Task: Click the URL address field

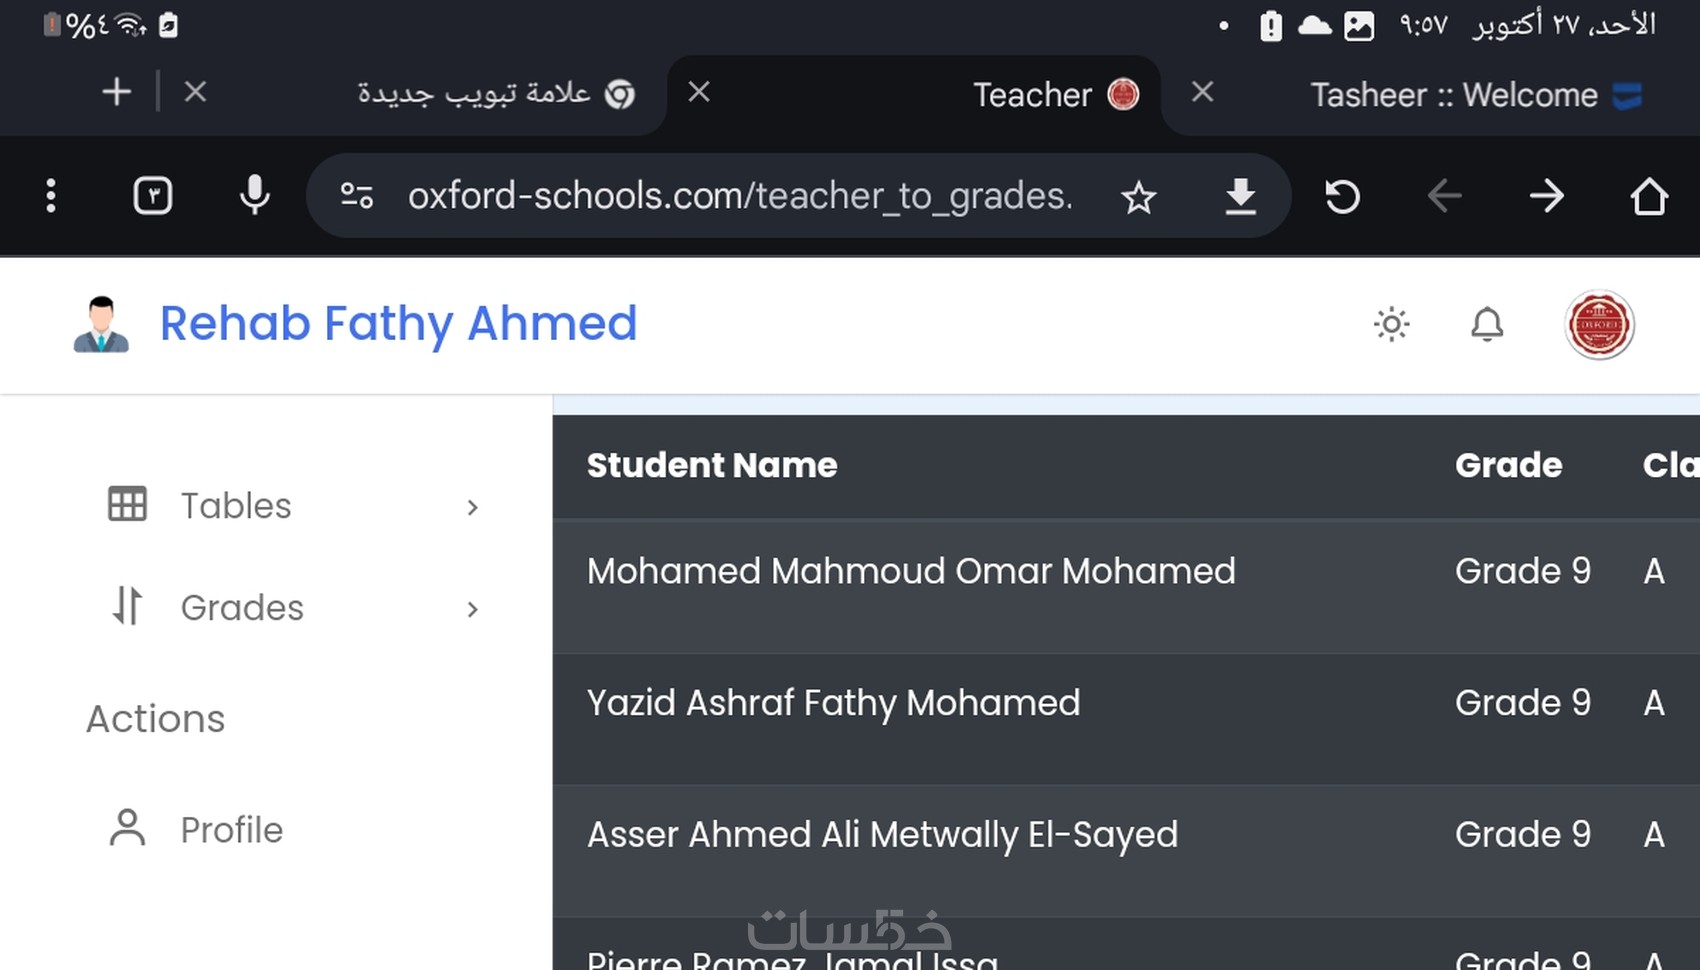Action: coord(740,196)
